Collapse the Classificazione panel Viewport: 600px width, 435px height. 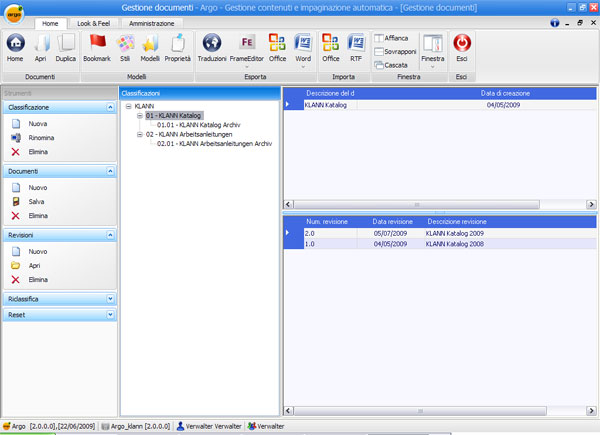110,108
